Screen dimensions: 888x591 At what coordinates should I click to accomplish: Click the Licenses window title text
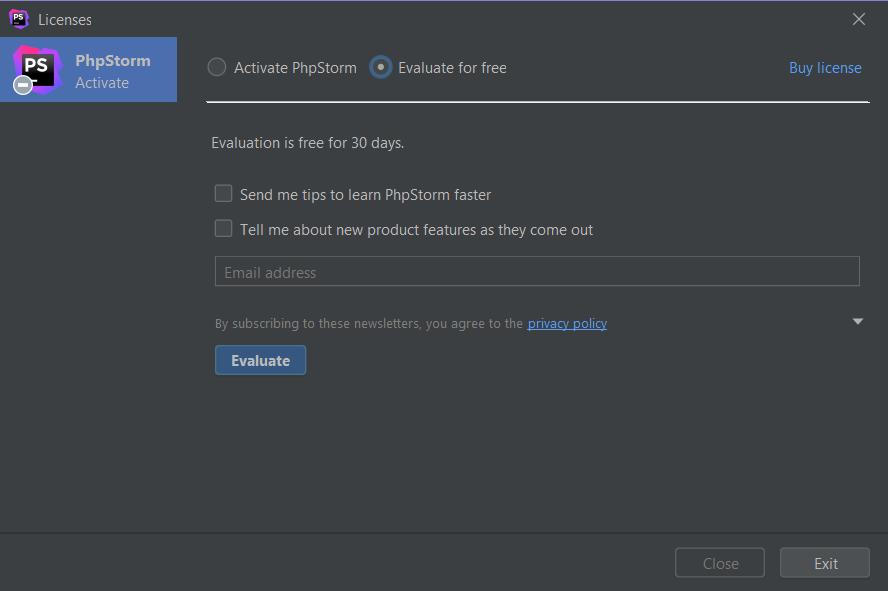[65, 20]
